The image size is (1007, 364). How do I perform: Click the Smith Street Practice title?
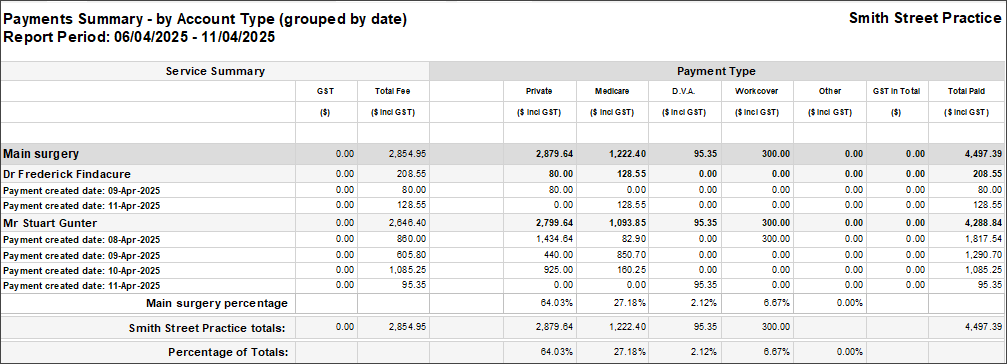(925, 19)
